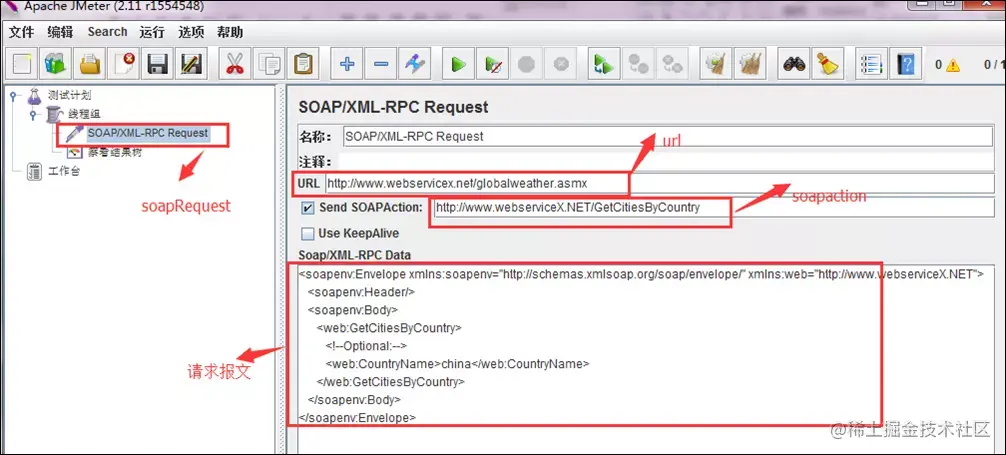Open the 运行 menu
This screenshot has height=455, width=1006.
pos(152,32)
